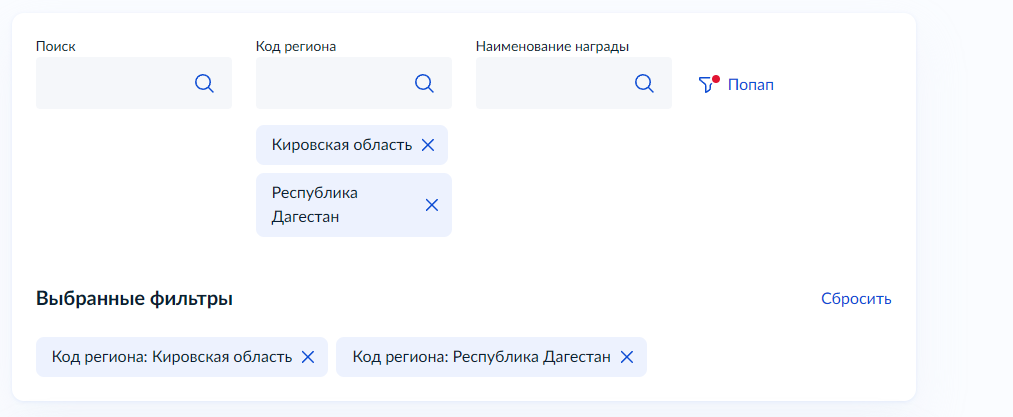The image size is (1013, 417).
Task: Remove the Республика Дагестан chip under Код региона
Action: point(432,205)
